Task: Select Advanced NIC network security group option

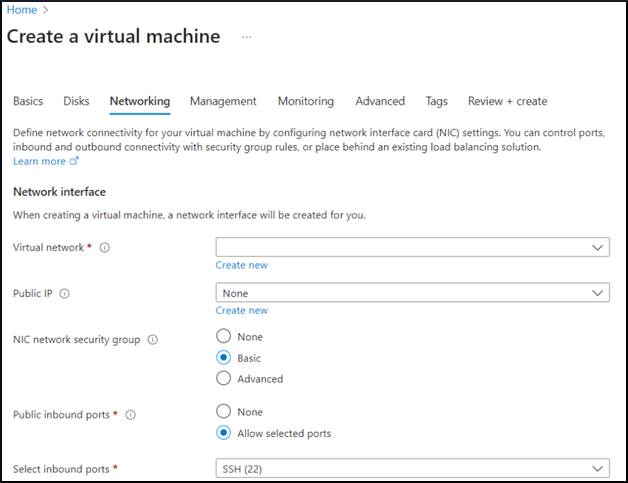Action: [224, 379]
